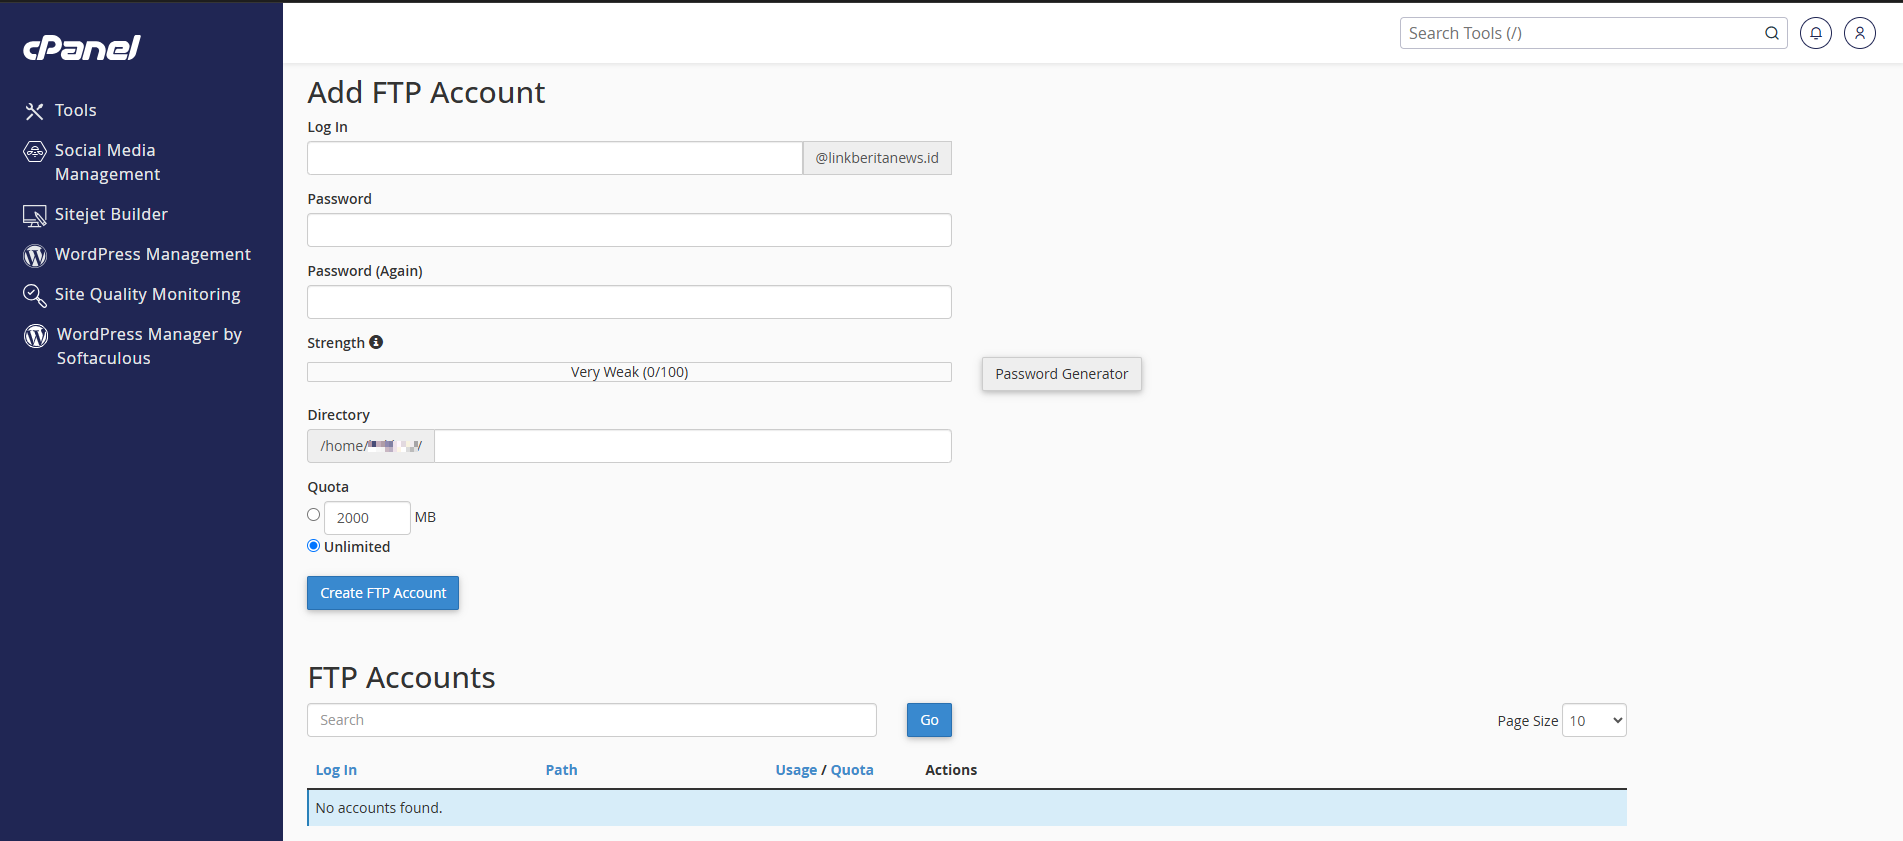
Task: Open WordPress Management menu item
Action: (153, 254)
